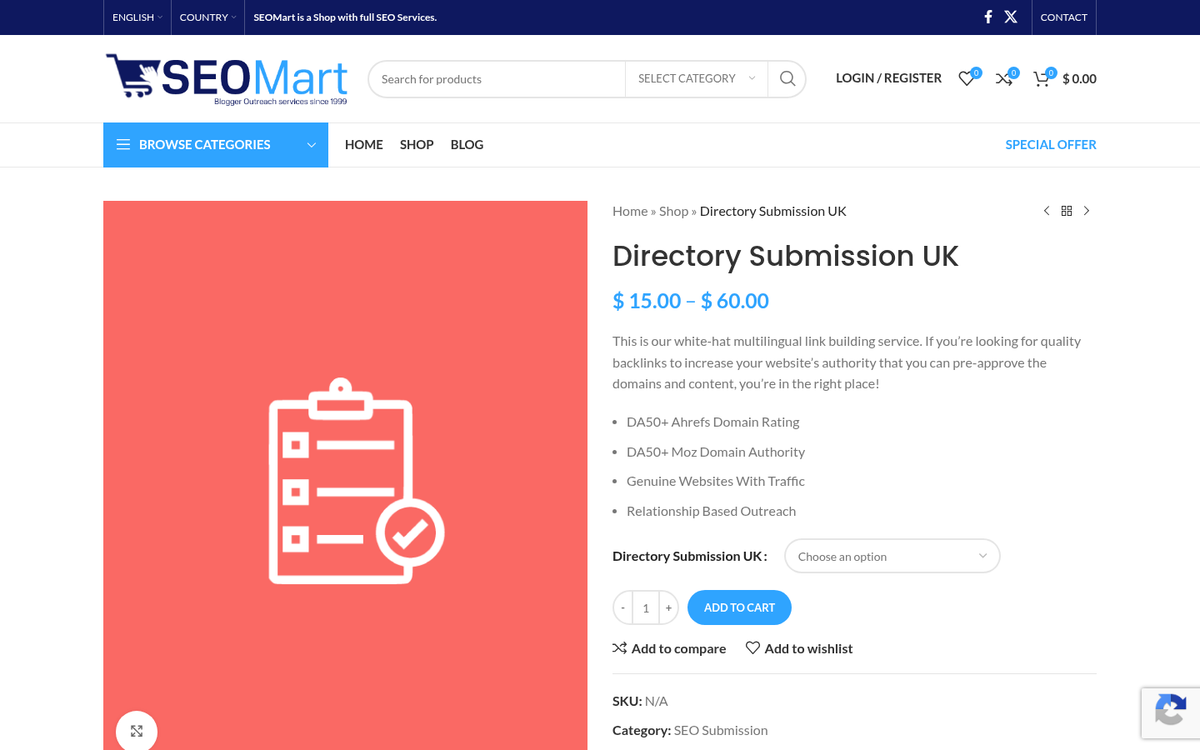Open the Choose an option variation dropdown
Screen dimensions: 1200x750
(x=890, y=556)
